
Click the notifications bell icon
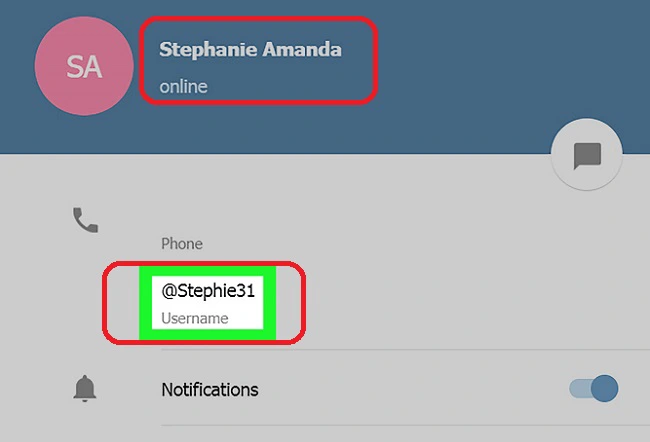[x=85, y=389]
